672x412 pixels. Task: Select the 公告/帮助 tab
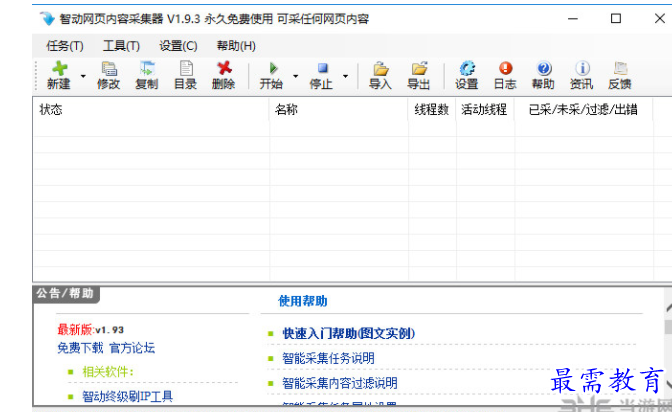66,294
